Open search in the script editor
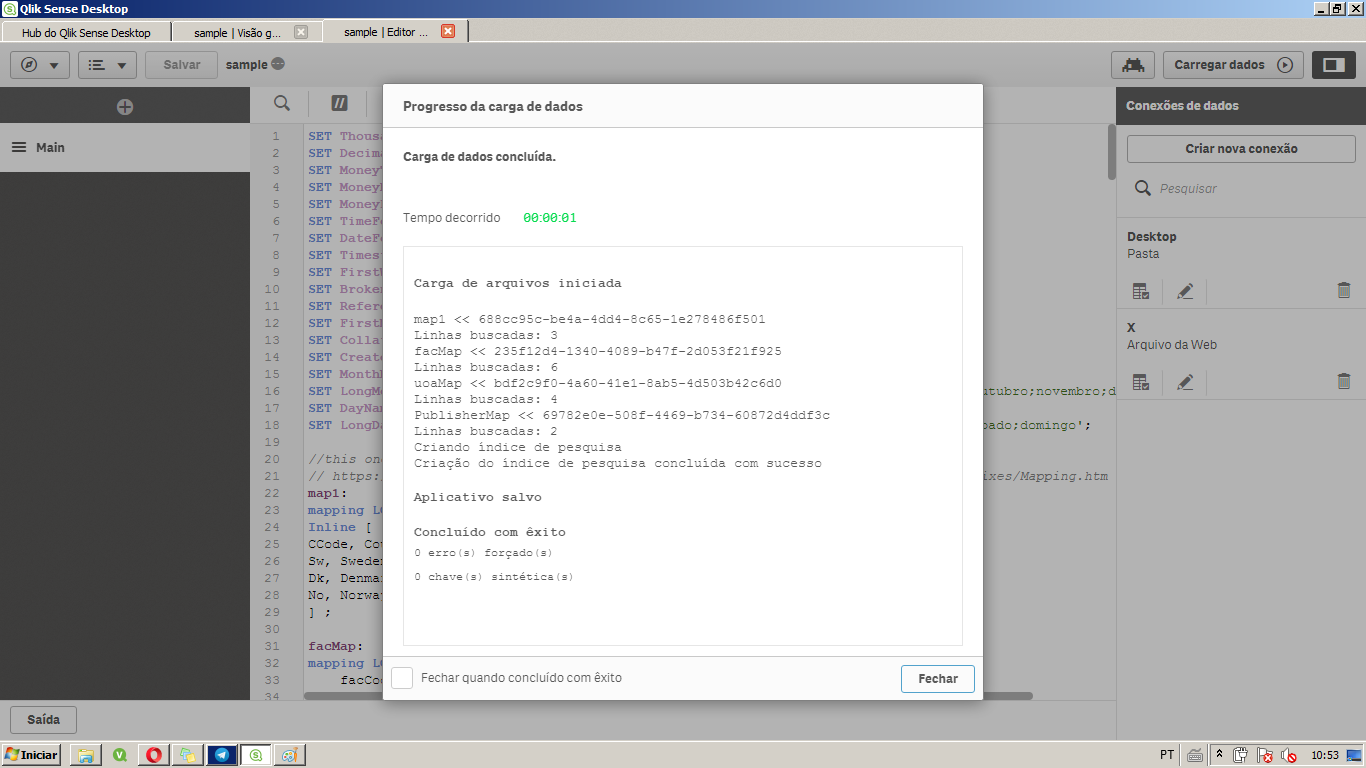 coord(283,103)
